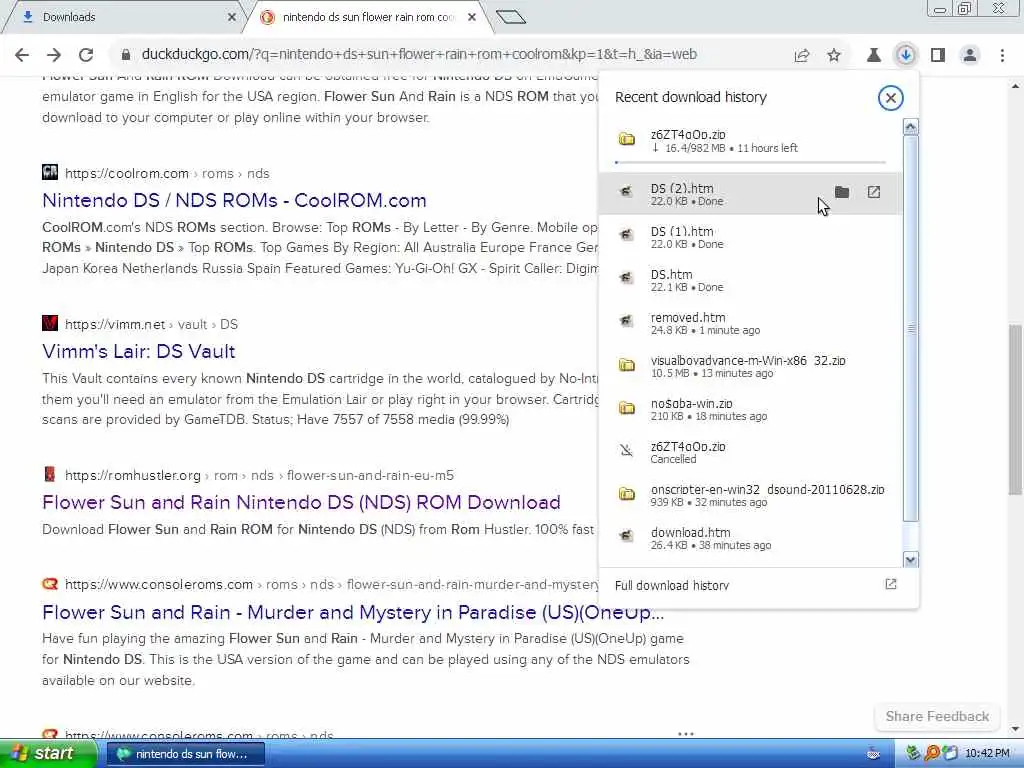Show DS (2).htm in folder
Viewport: 1024px width, 768px height.
(842, 192)
